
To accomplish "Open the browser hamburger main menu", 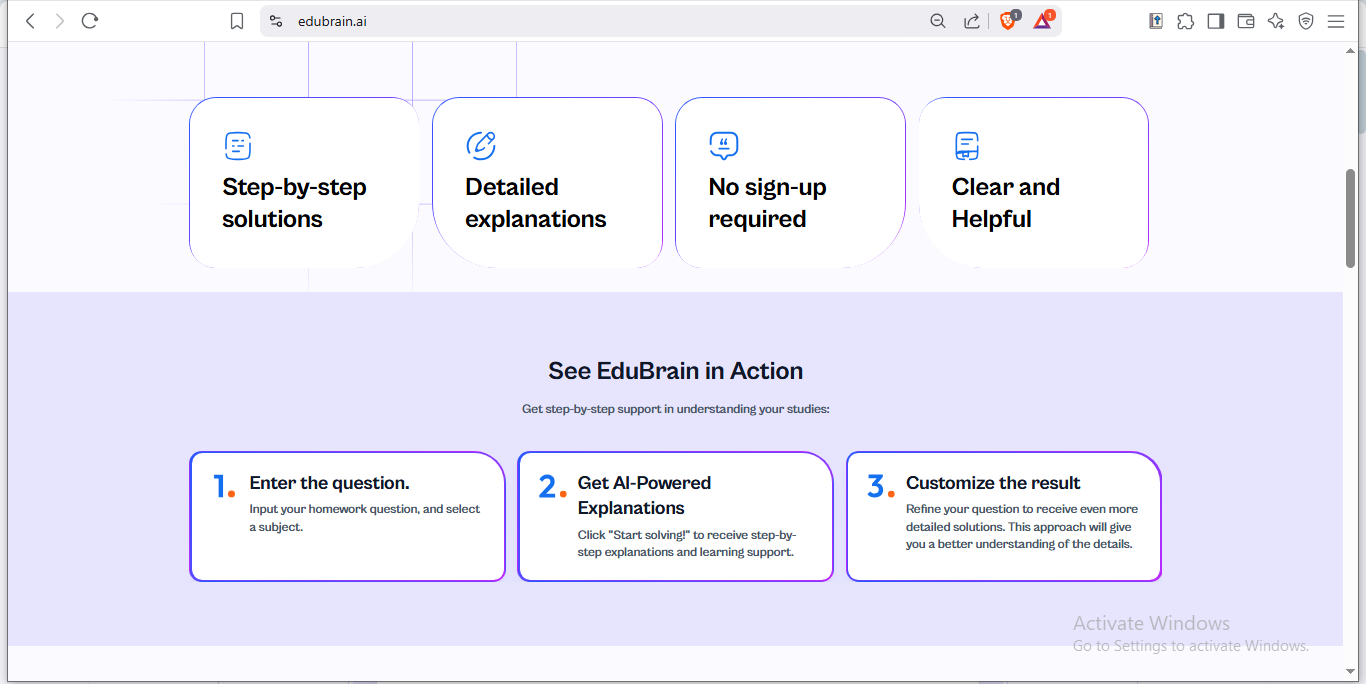I will tap(1336, 21).
